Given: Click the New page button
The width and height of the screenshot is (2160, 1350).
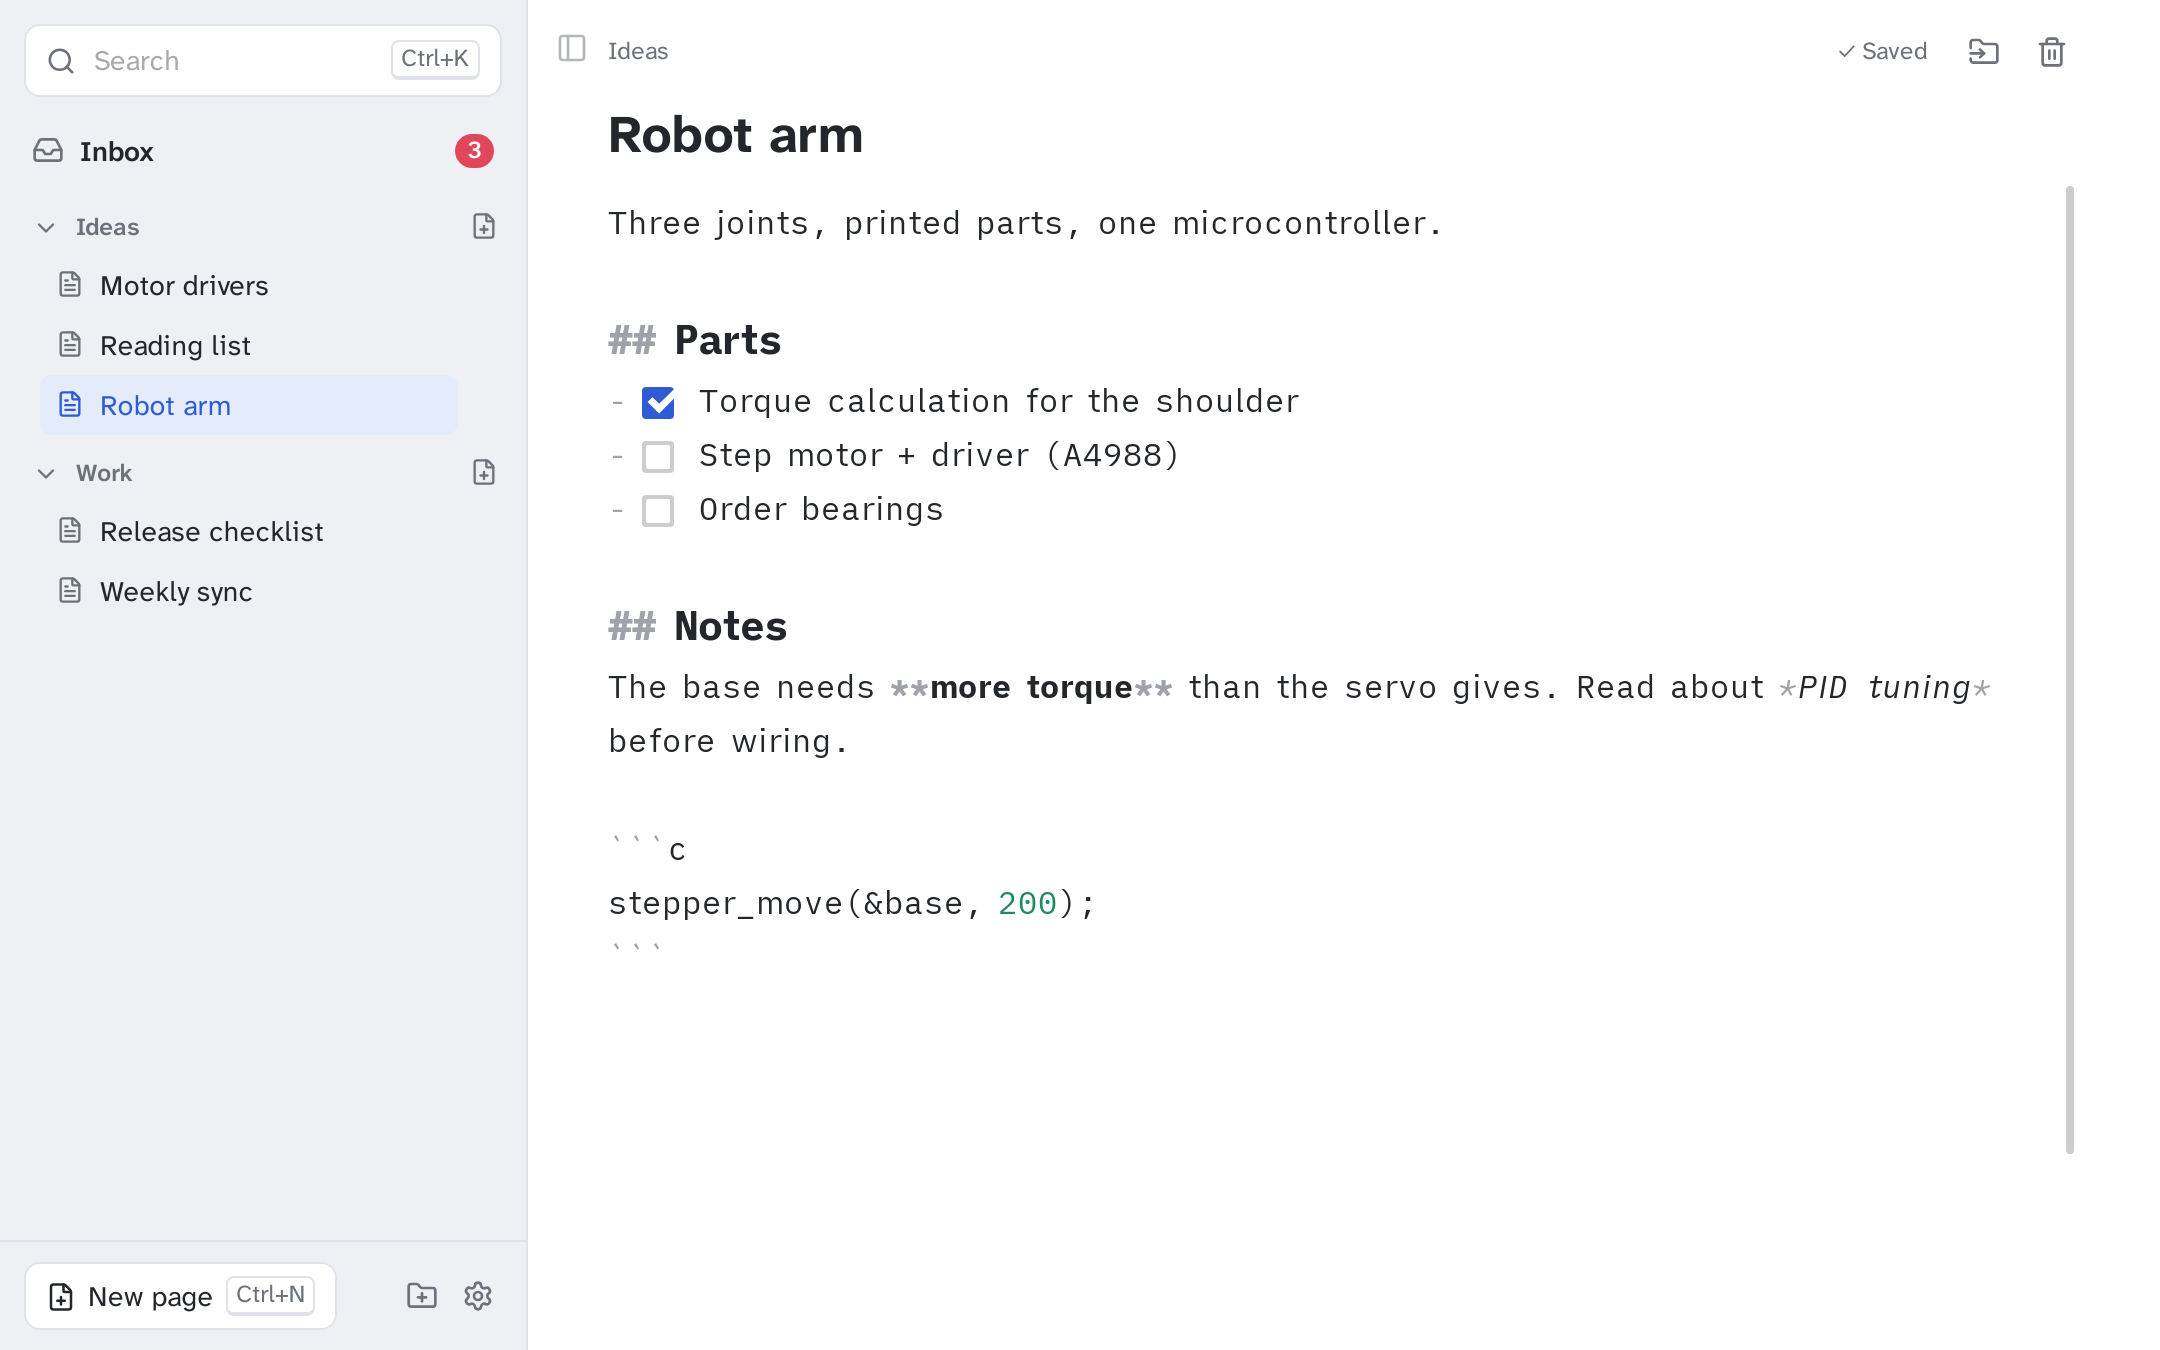Looking at the screenshot, I should 180,1296.
